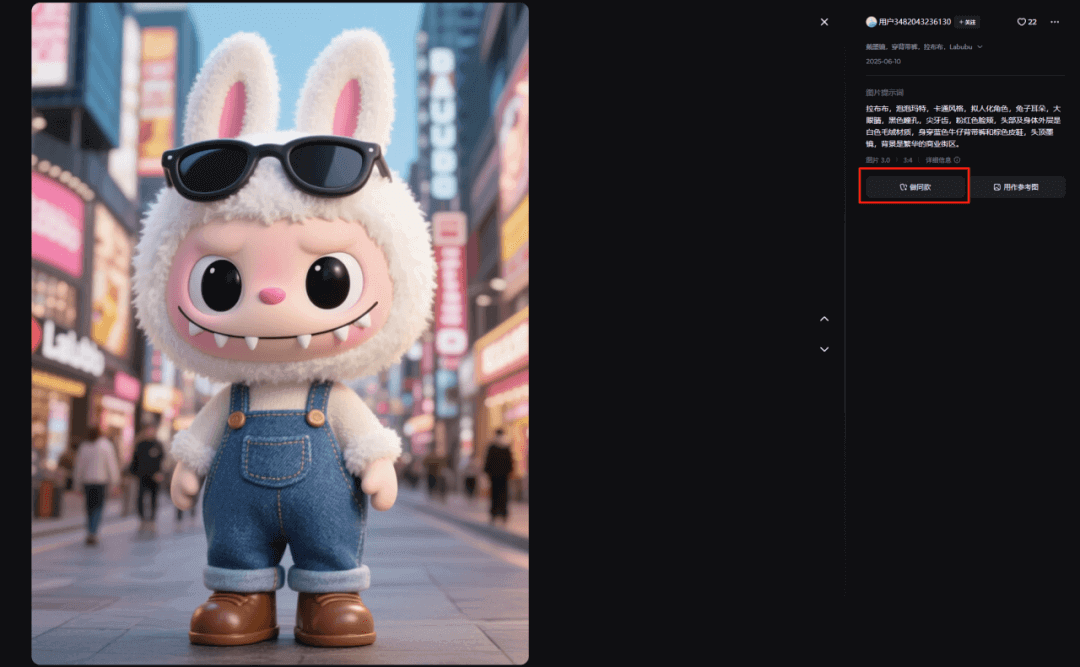
Task: Toggle follow with the +关注 button
Action: coord(967,22)
